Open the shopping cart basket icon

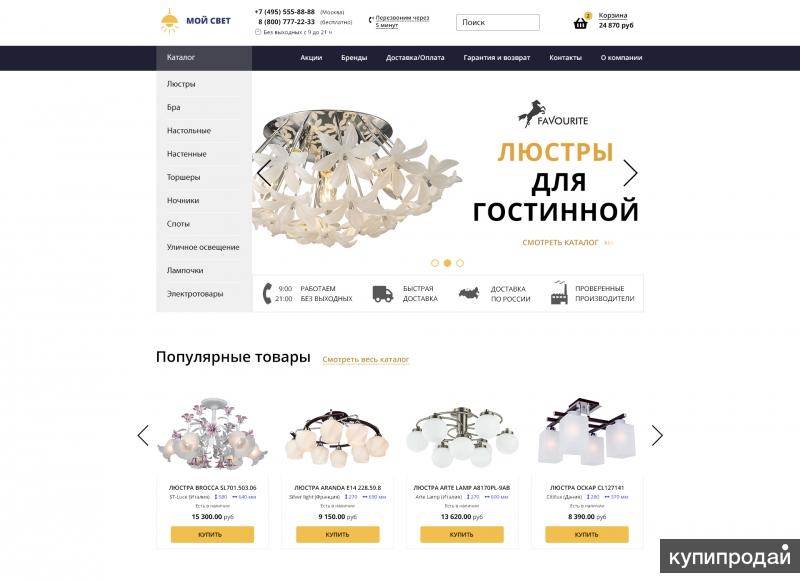coord(580,23)
